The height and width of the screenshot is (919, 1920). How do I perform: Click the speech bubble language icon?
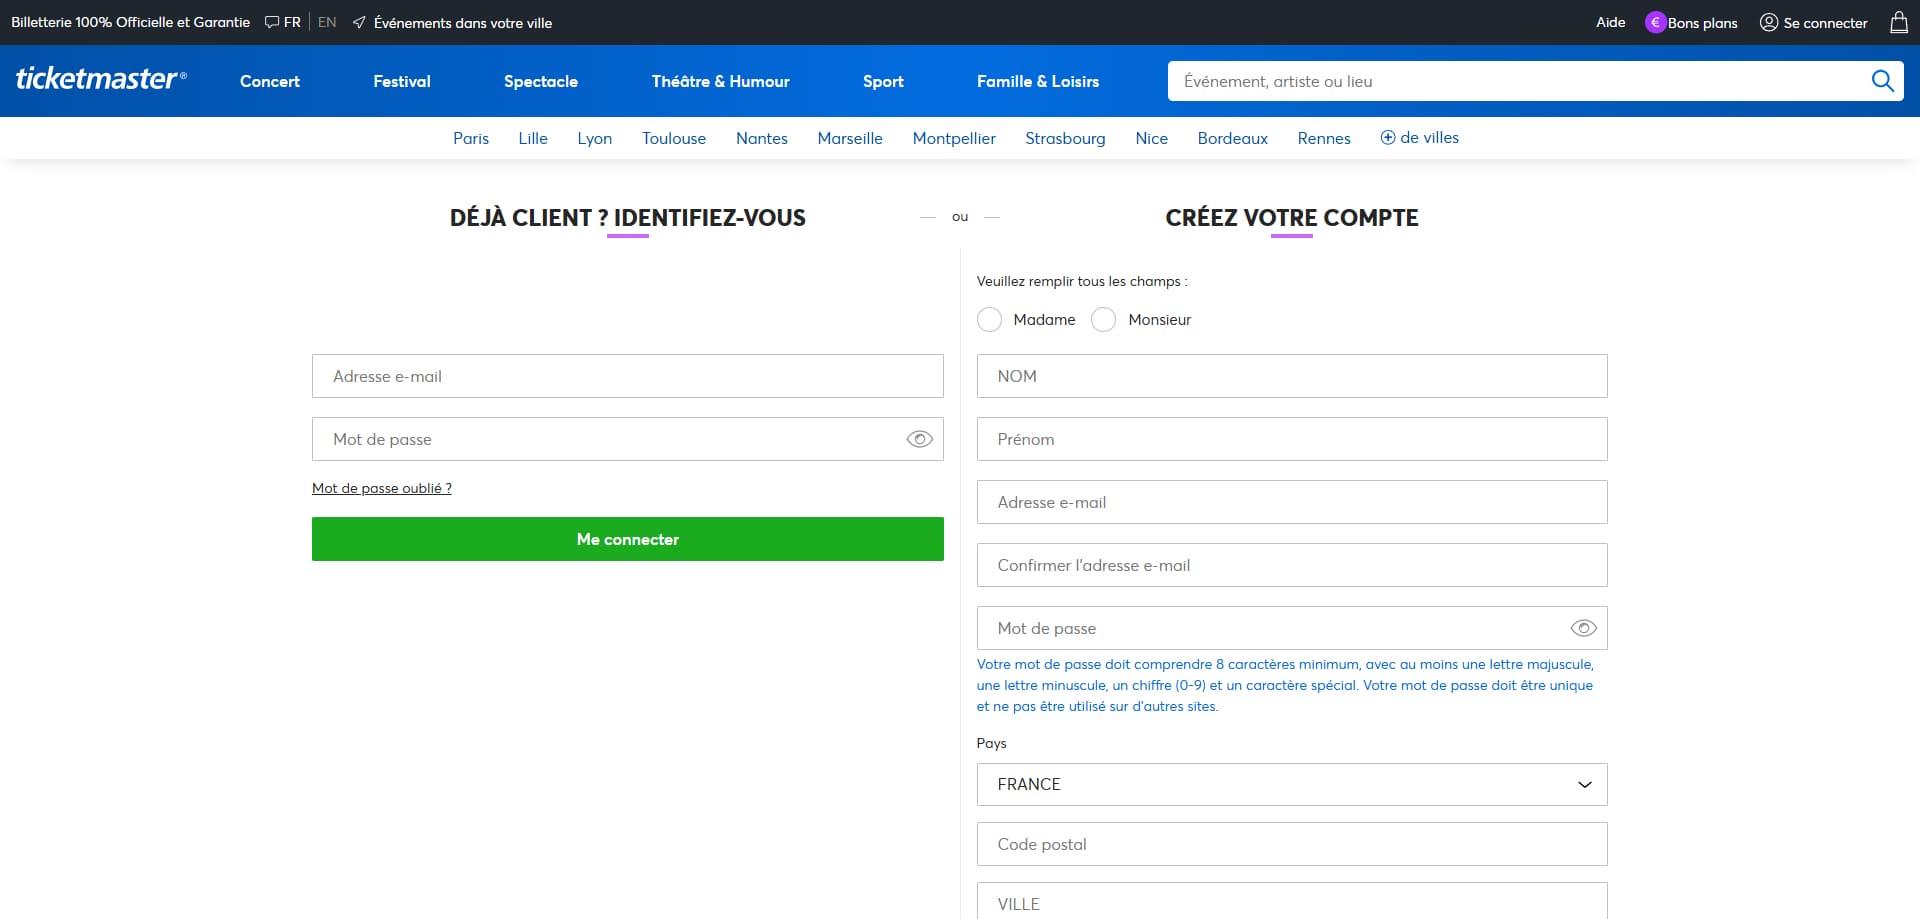[272, 22]
